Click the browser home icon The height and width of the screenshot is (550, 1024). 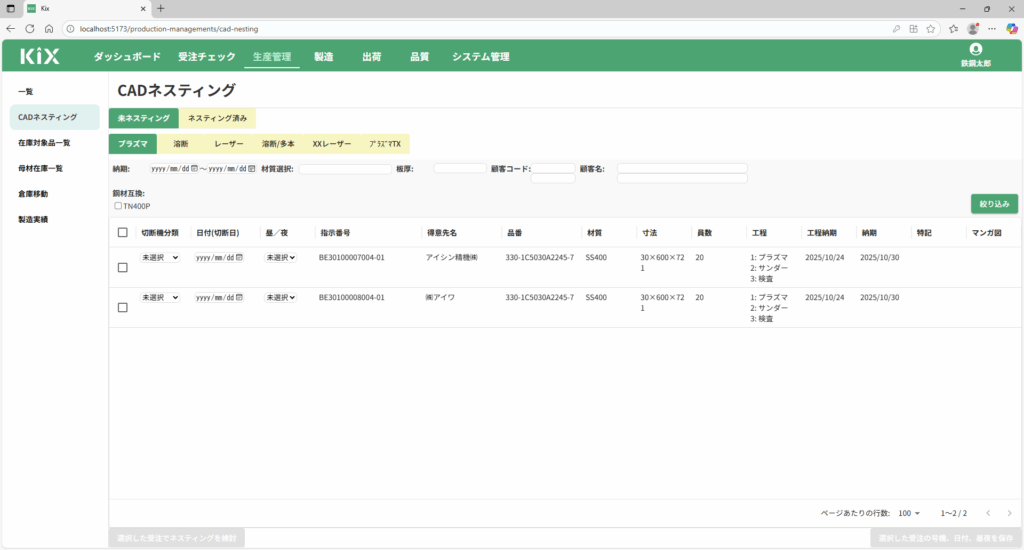pos(48,28)
